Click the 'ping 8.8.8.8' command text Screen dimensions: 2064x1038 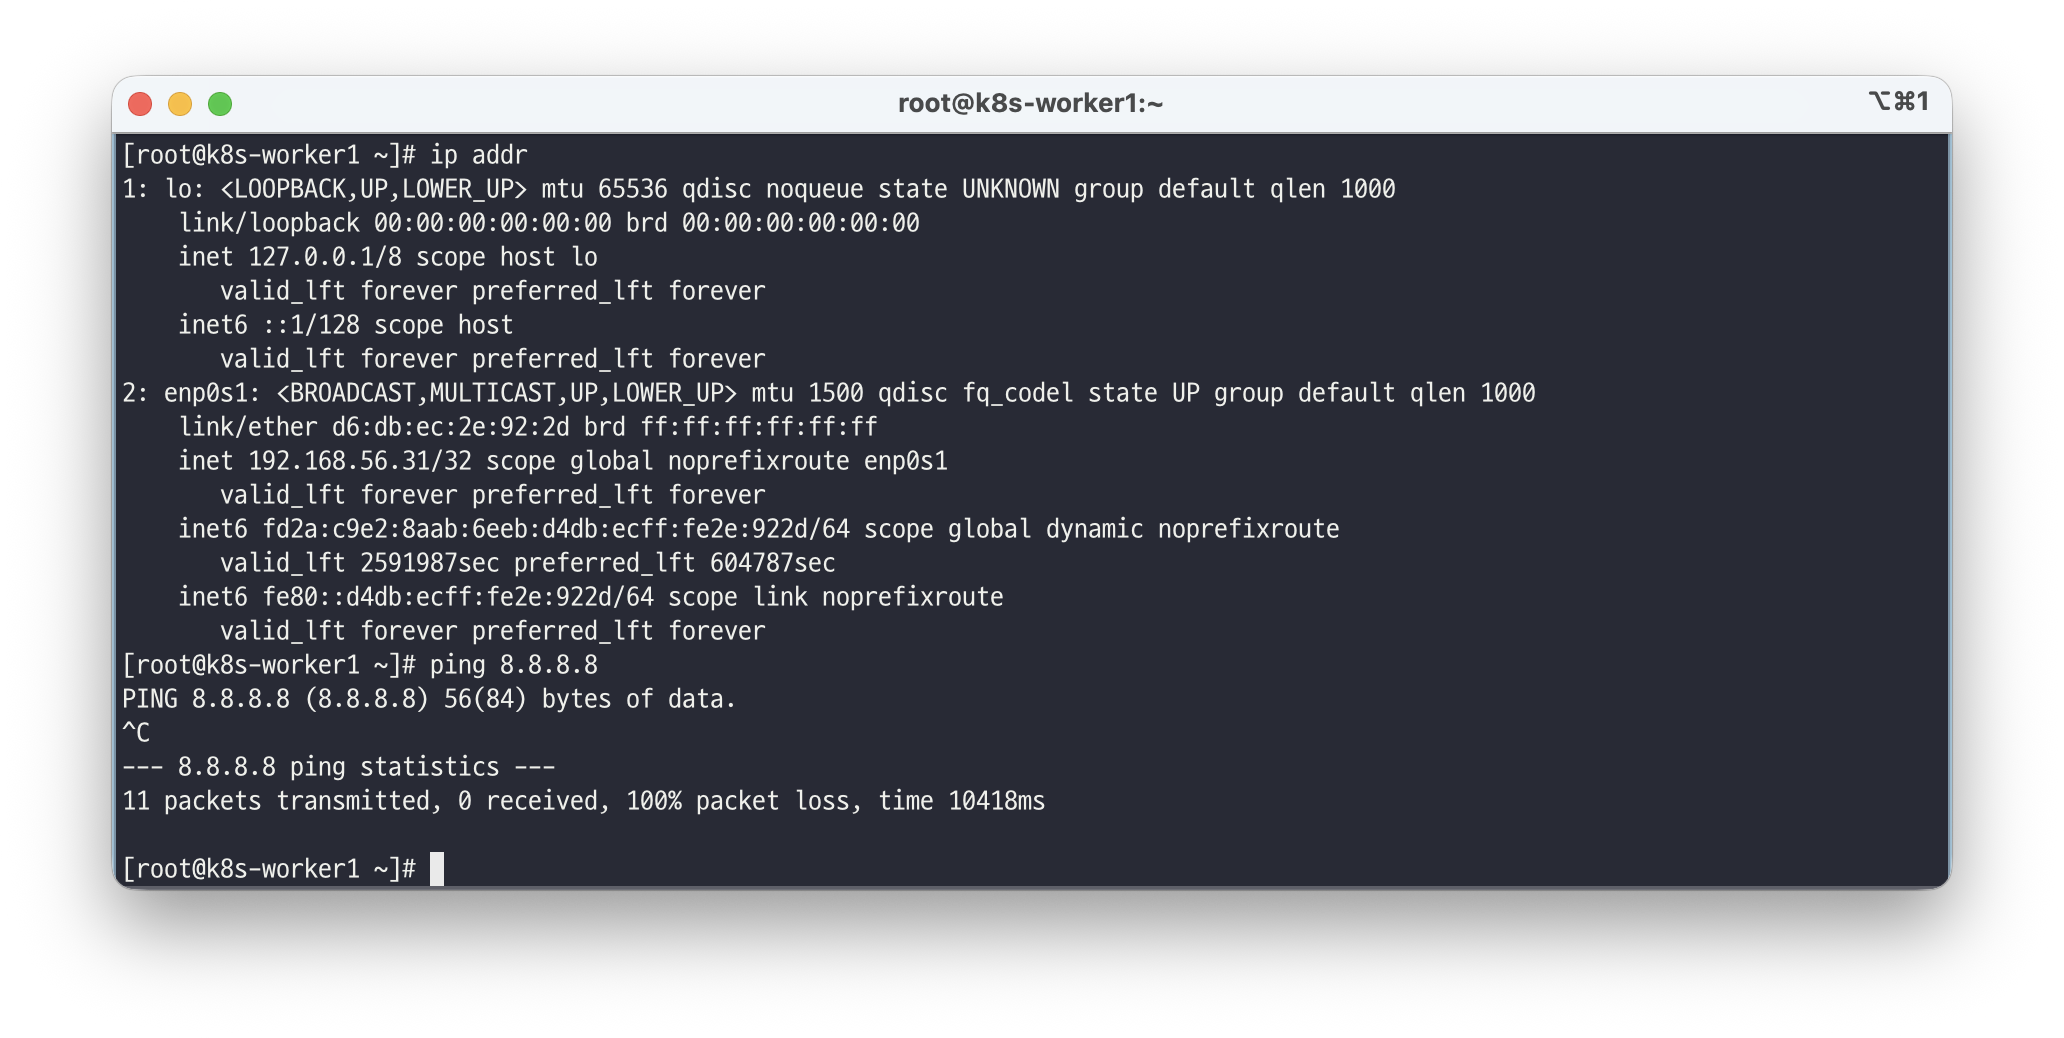[x=513, y=665]
